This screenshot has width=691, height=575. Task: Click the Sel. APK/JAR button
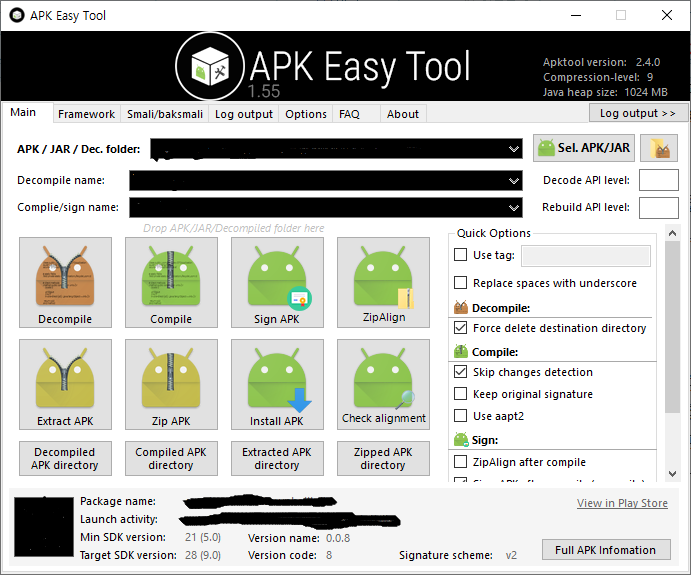tap(584, 148)
